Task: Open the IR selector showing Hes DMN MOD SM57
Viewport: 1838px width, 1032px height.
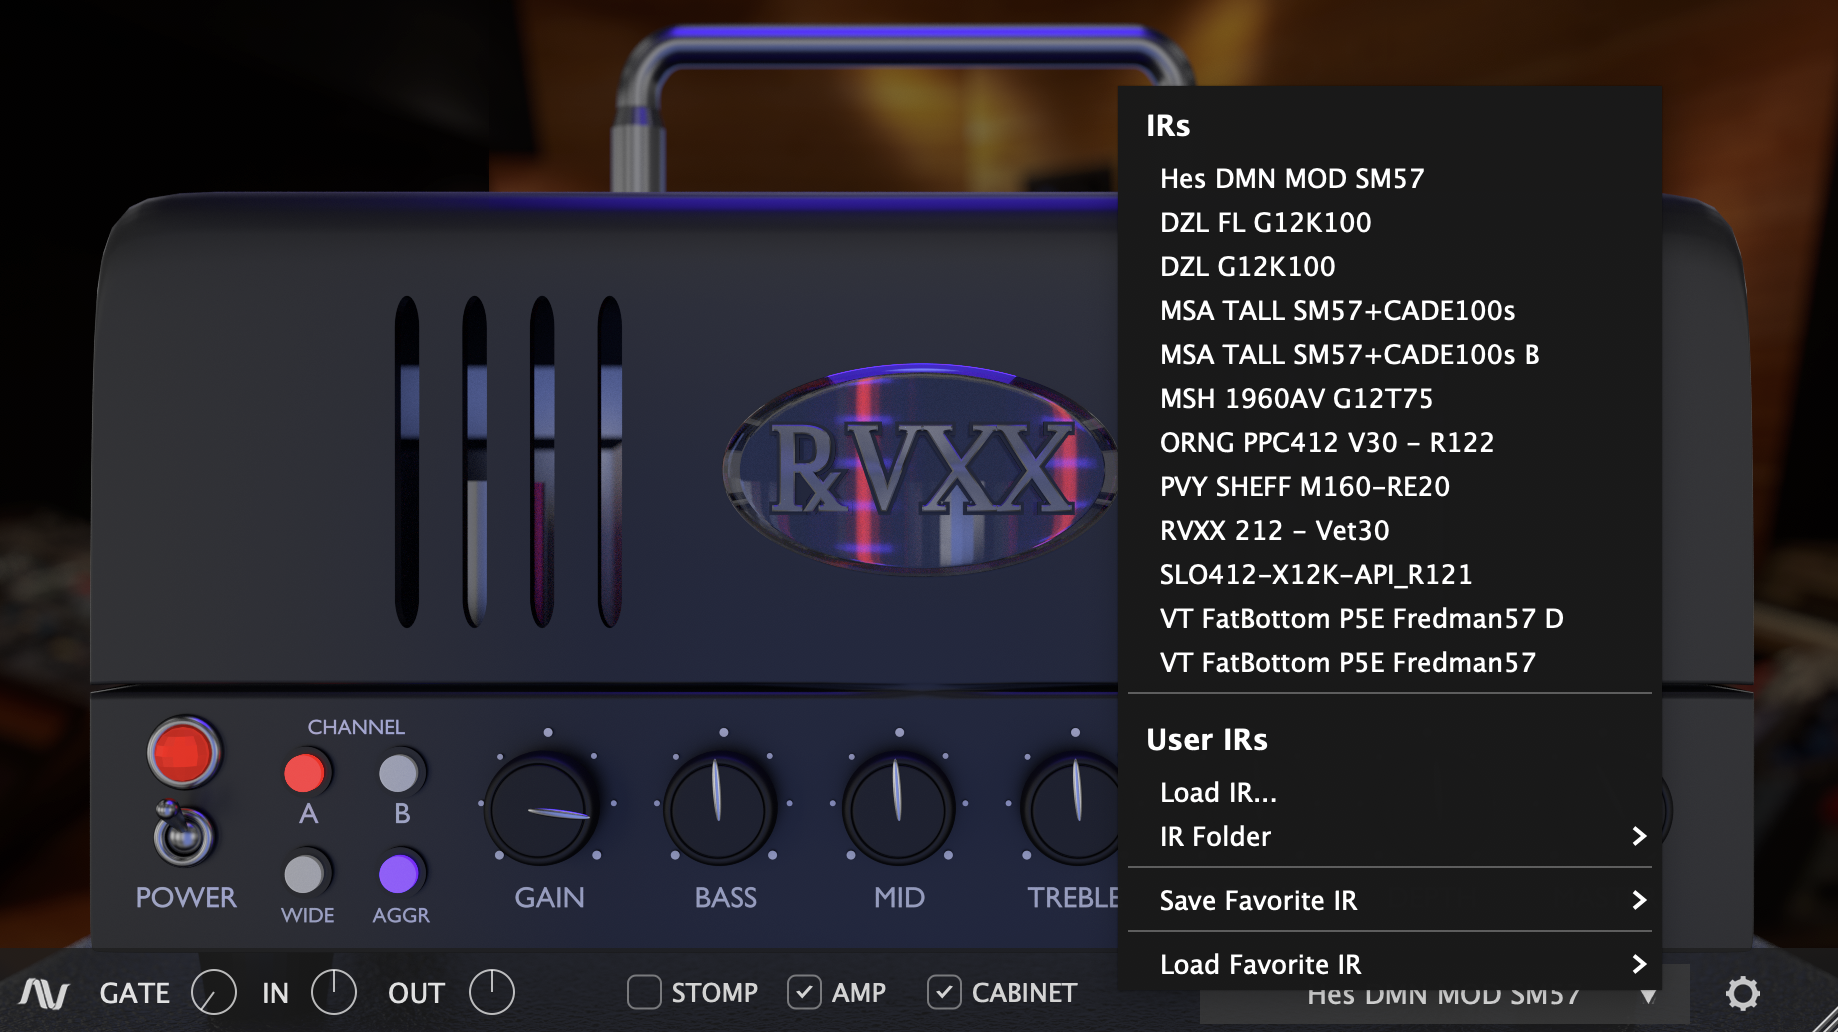Action: [1442, 994]
